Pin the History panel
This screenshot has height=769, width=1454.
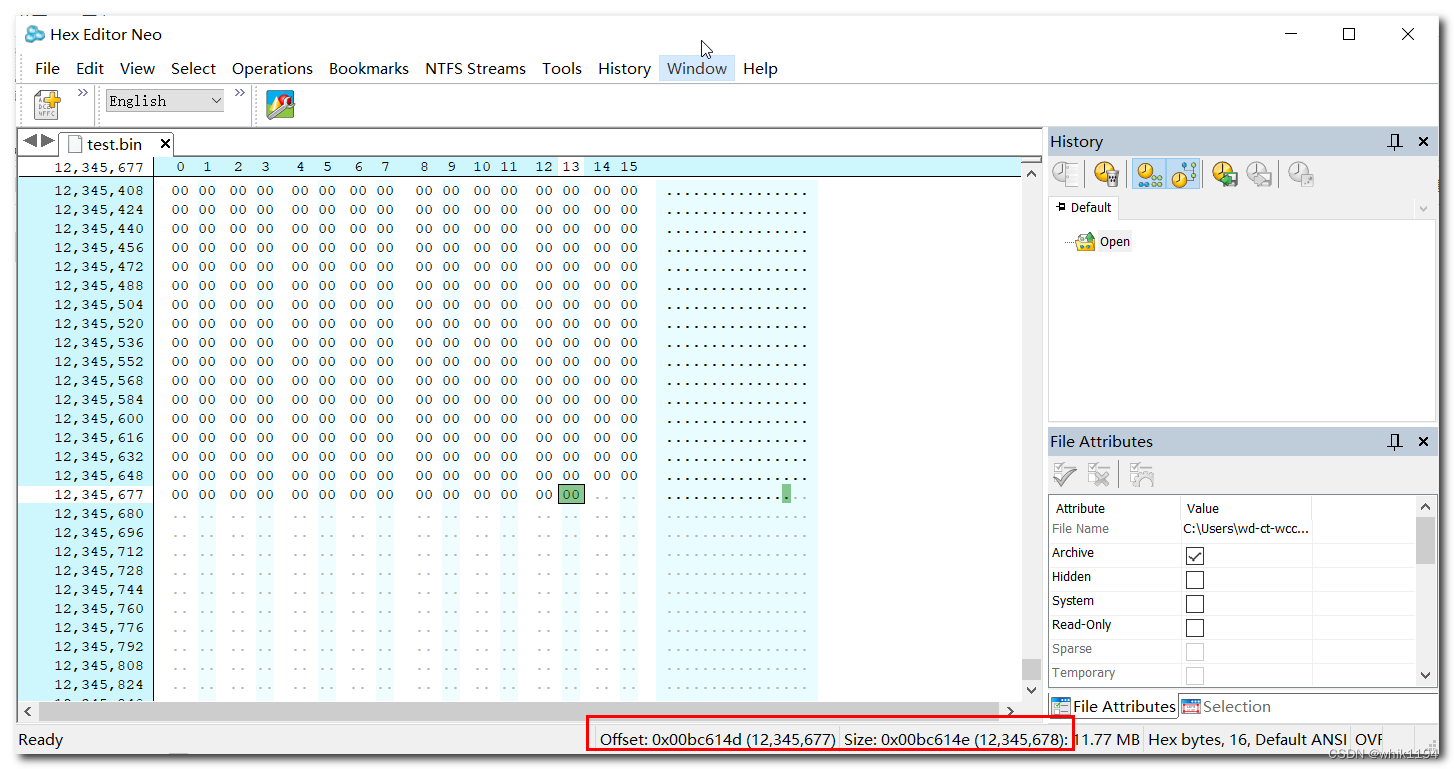[x=1395, y=142]
